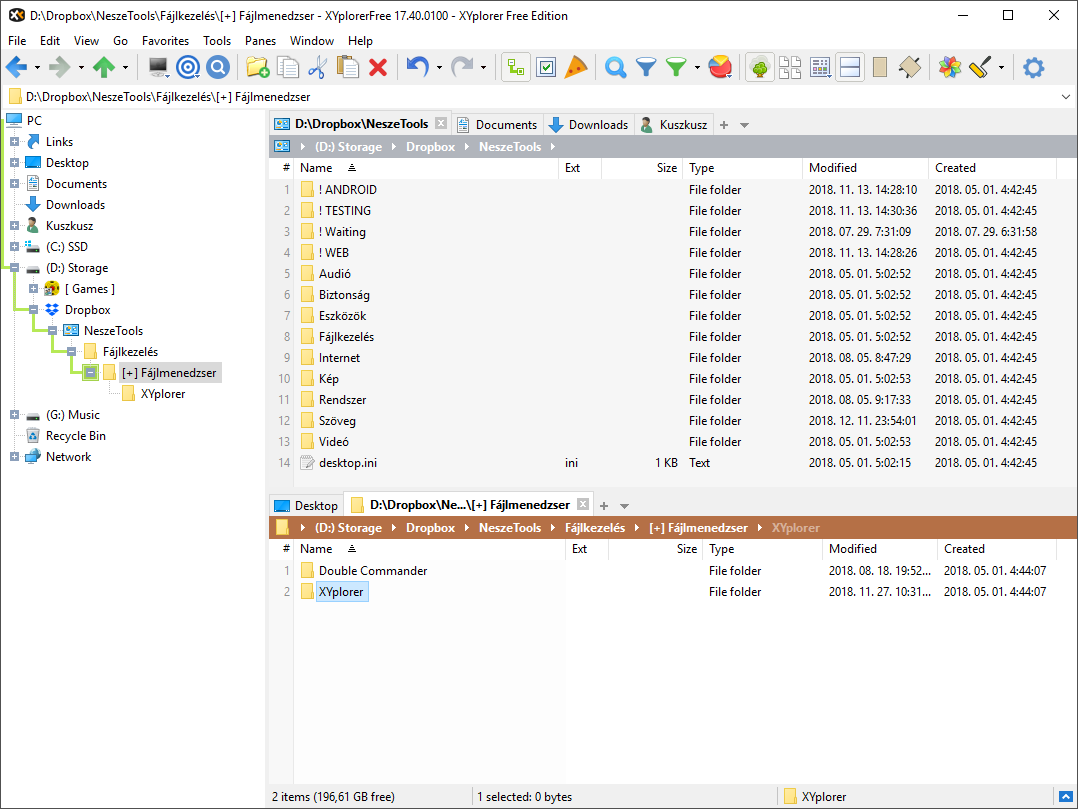Open the Undo dropdown arrow
Image resolution: width=1078 pixels, height=809 pixels.
point(439,67)
